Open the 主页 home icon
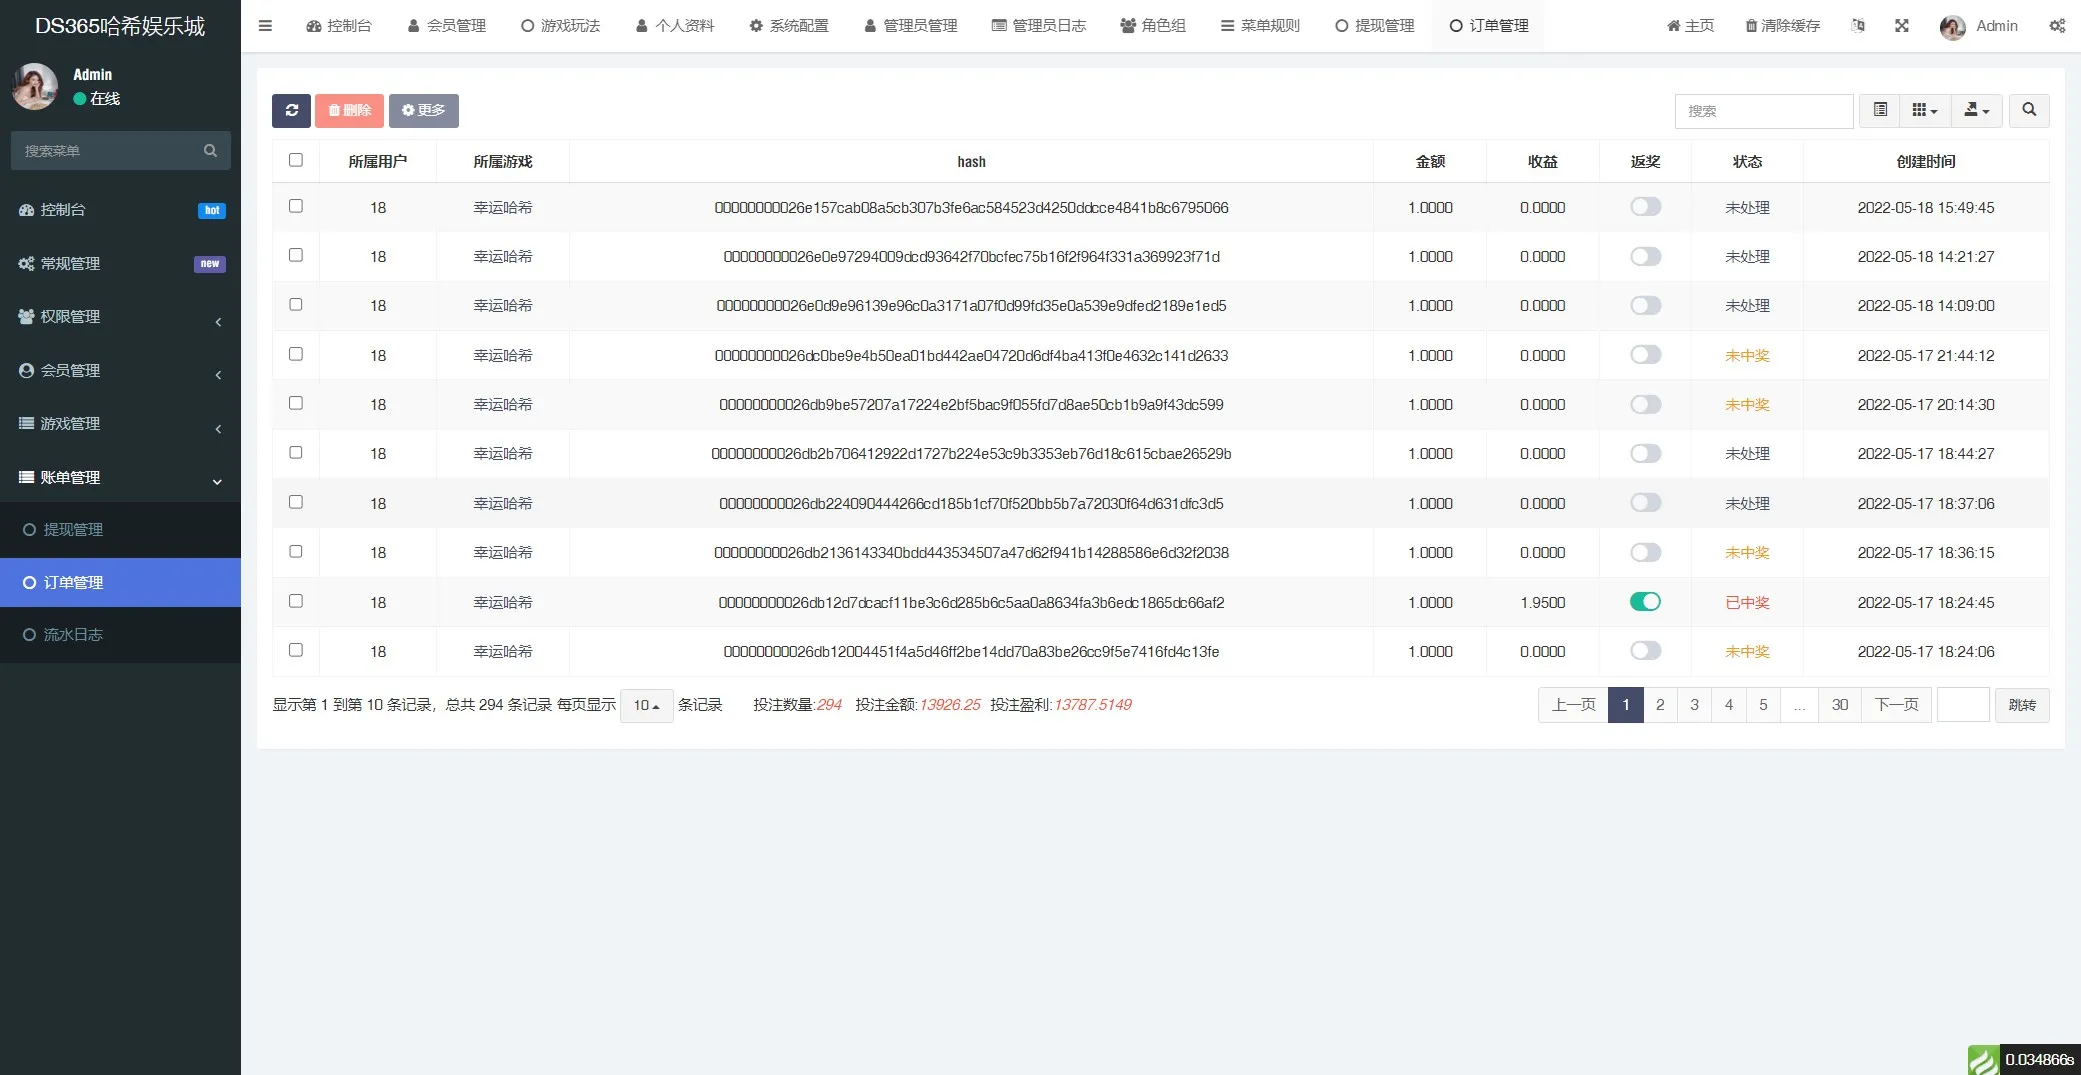 coord(1690,25)
